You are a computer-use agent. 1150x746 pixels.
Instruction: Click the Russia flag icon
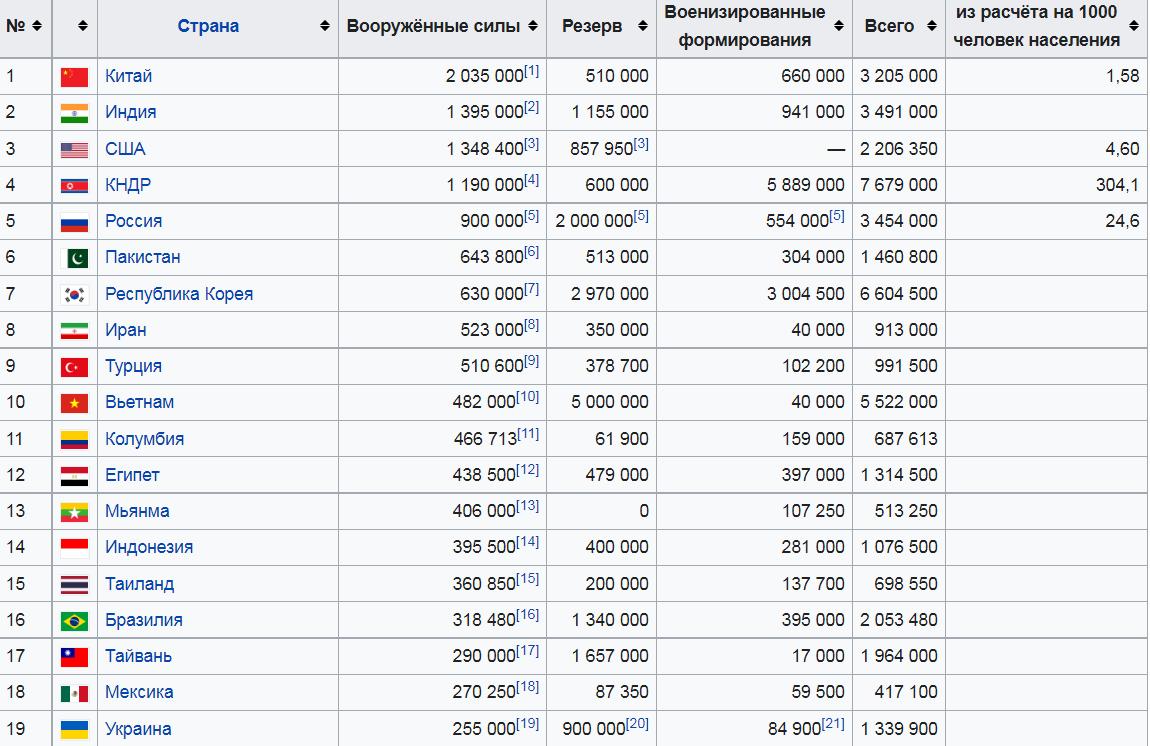[x=74, y=222]
